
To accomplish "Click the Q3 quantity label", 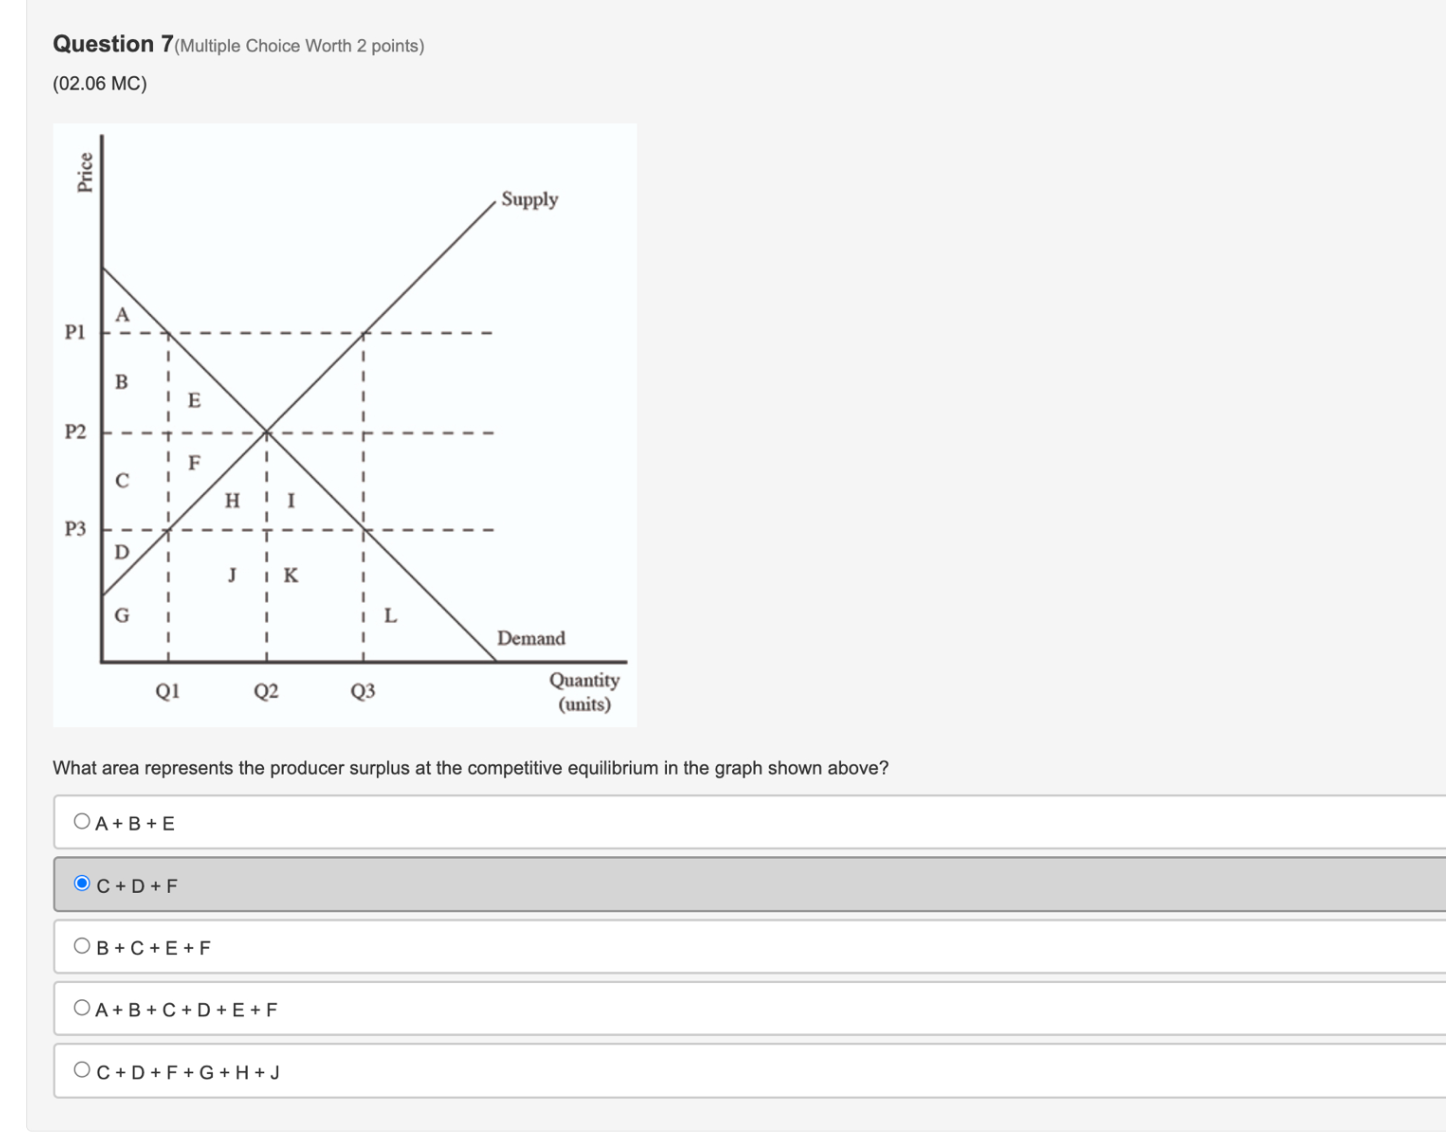I will point(362,688).
